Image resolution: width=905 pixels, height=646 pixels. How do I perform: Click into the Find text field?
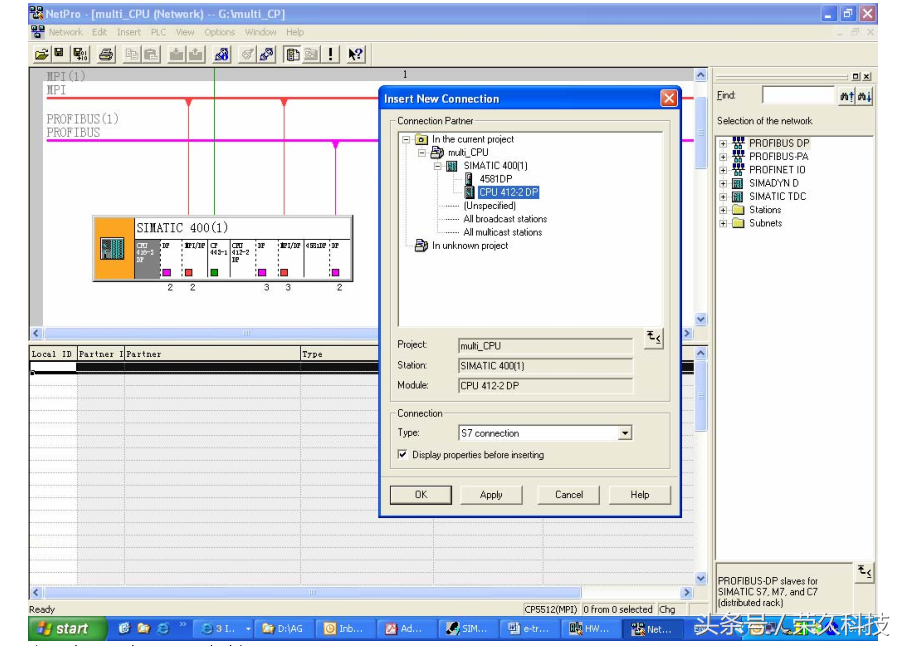click(797, 96)
